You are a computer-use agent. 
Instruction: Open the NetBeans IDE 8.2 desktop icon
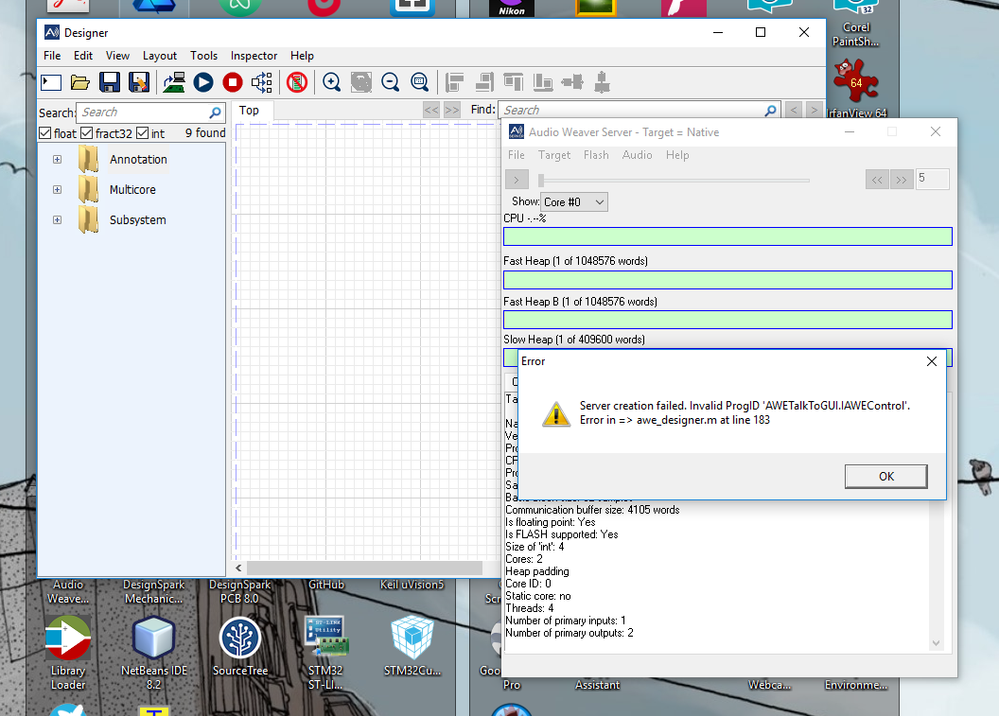click(154, 653)
